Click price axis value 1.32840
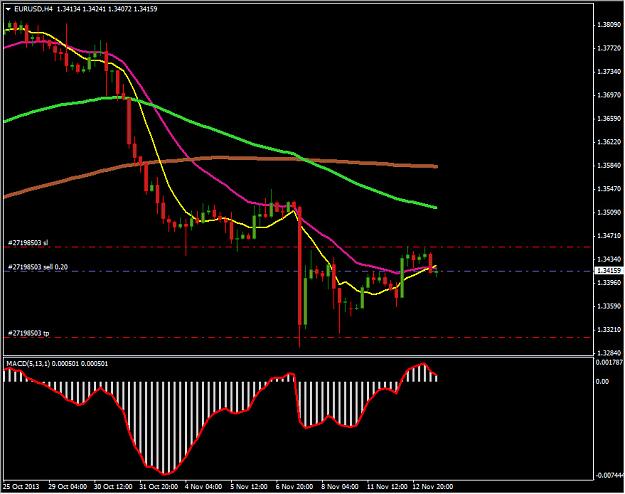This screenshot has width=625, height=494. pyautogui.click(x=609, y=353)
